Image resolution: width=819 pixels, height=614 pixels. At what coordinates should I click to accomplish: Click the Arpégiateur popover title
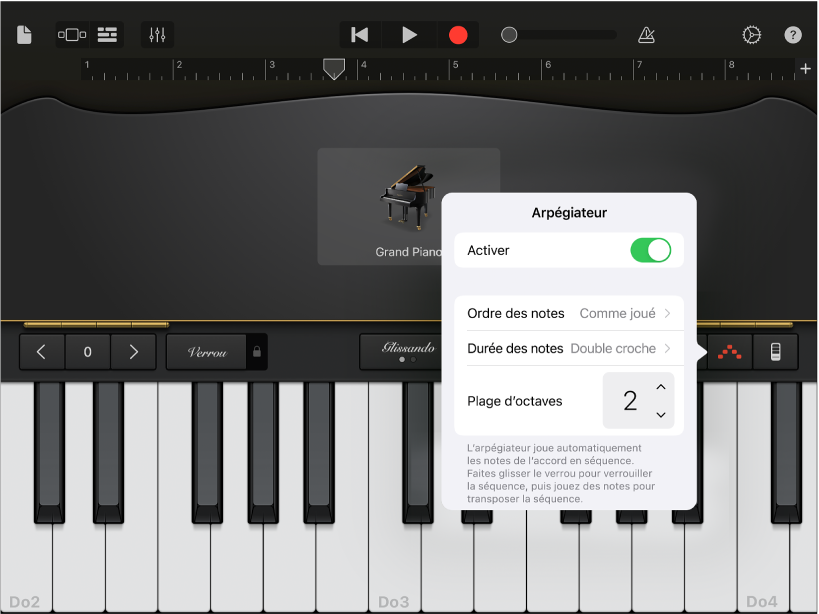point(569,212)
